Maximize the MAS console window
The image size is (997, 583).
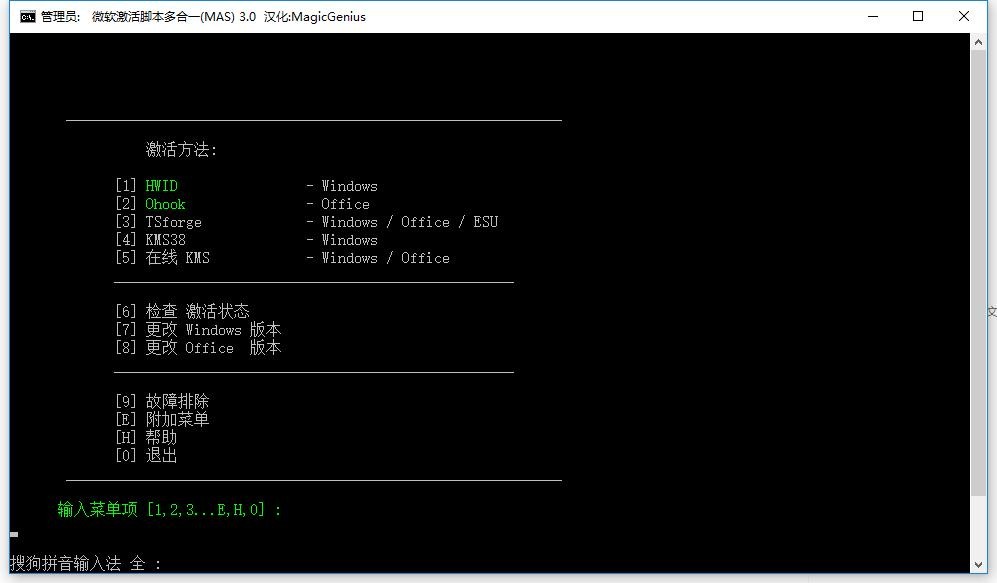[918, 17]
